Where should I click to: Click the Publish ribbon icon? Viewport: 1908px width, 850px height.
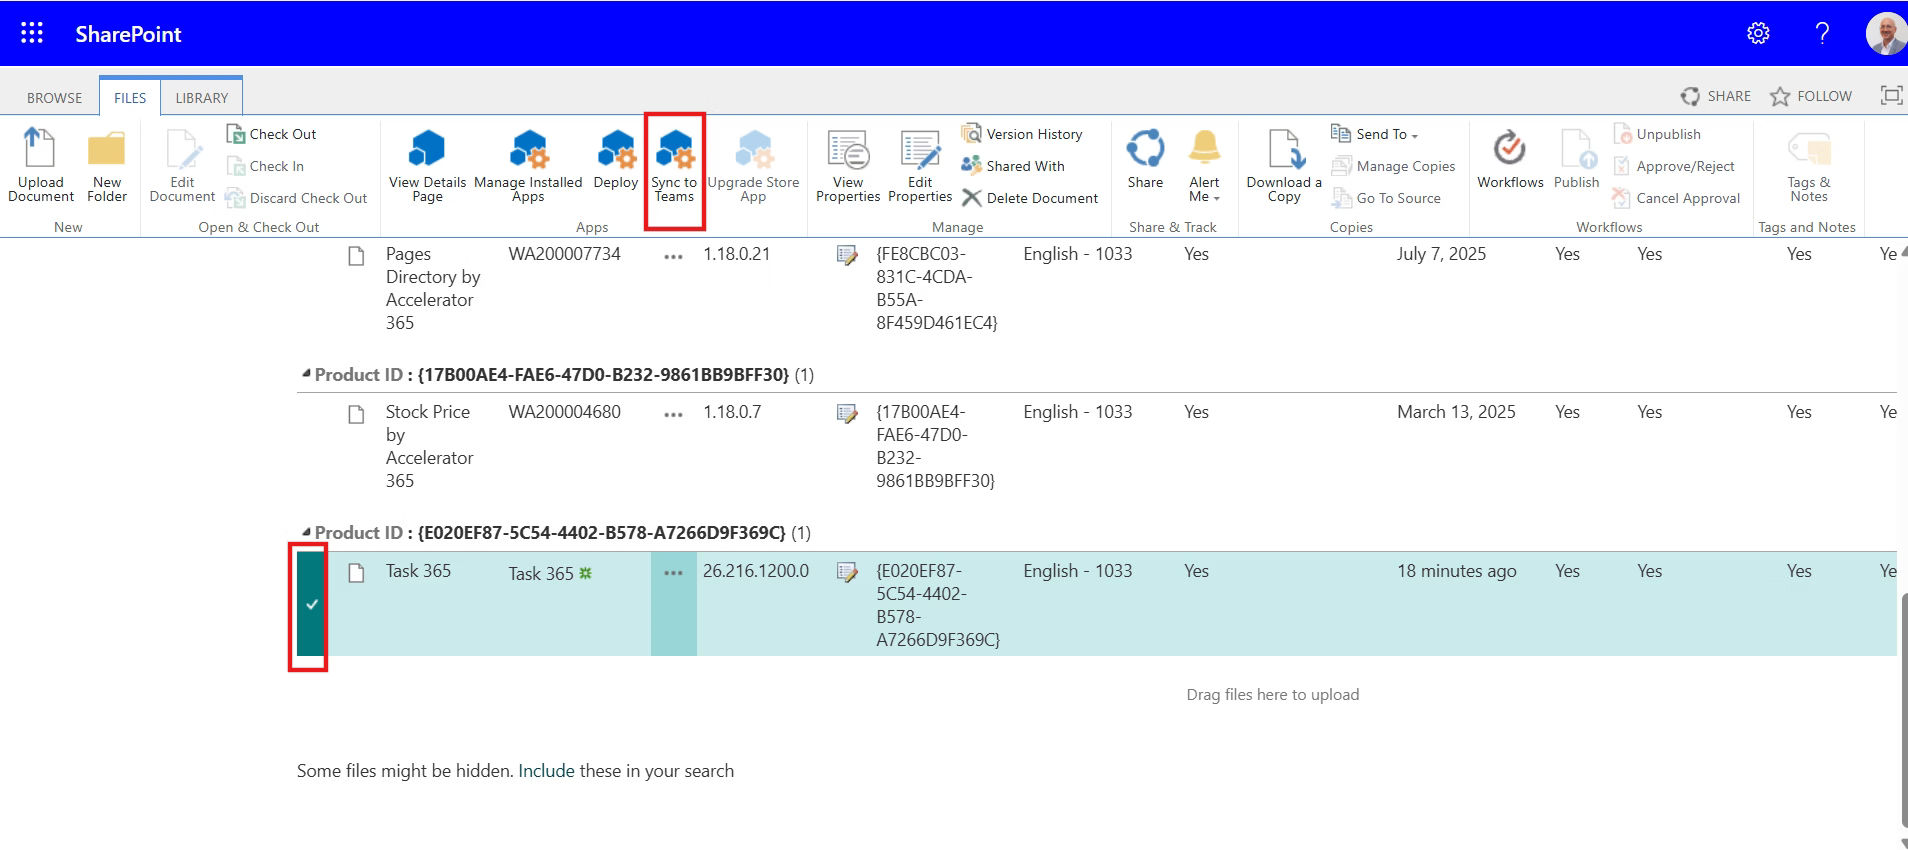[1576, 160]
